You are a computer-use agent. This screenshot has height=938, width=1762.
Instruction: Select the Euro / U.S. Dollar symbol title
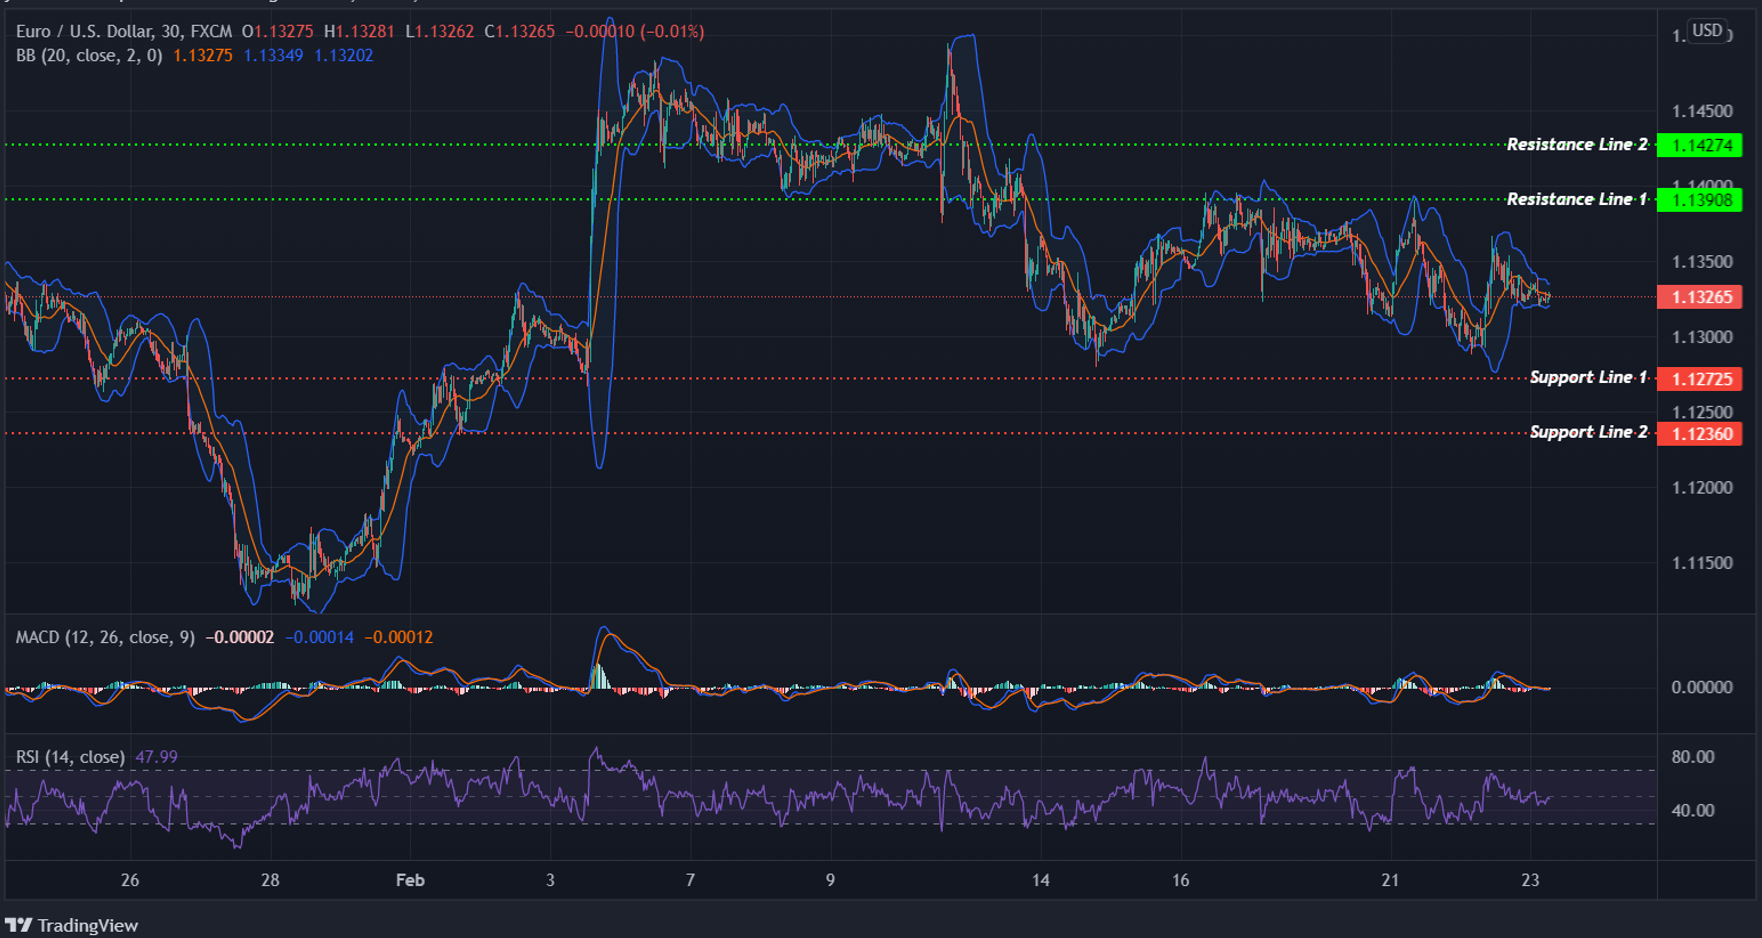pos(78,31)
